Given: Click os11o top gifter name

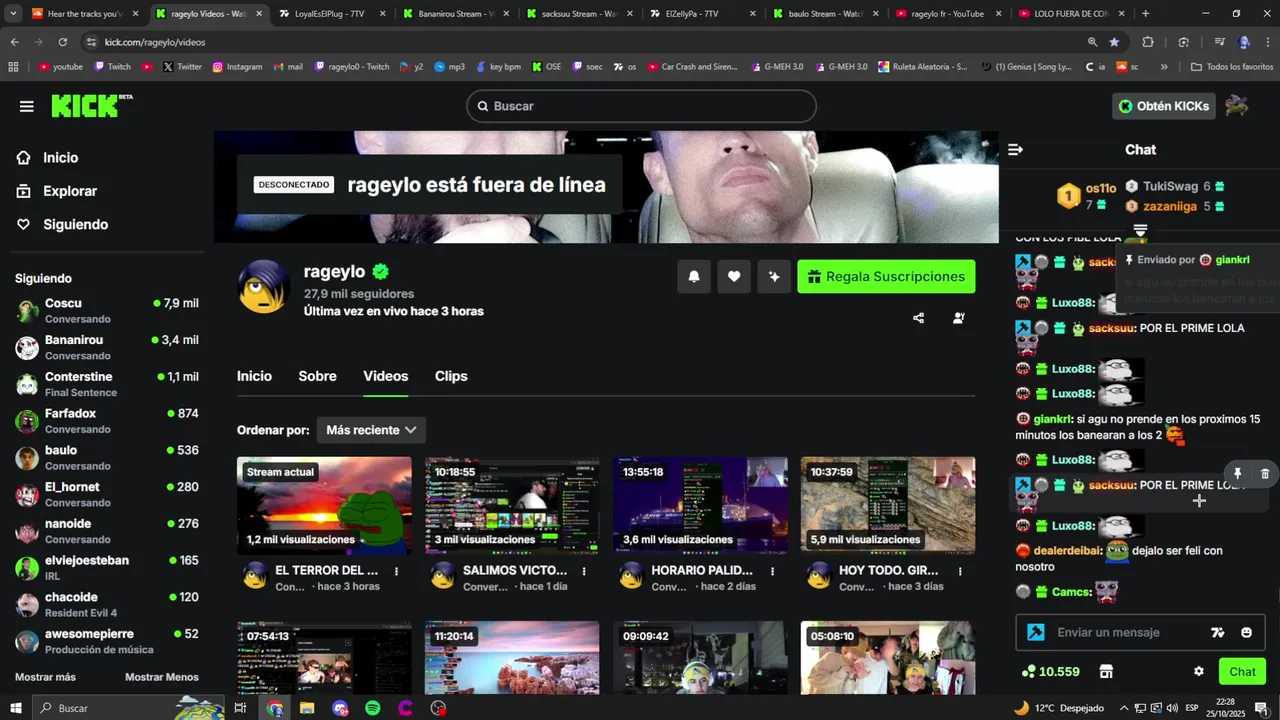Looking at the screenshot, I should pyautogui.click(x=1101, y=188).
